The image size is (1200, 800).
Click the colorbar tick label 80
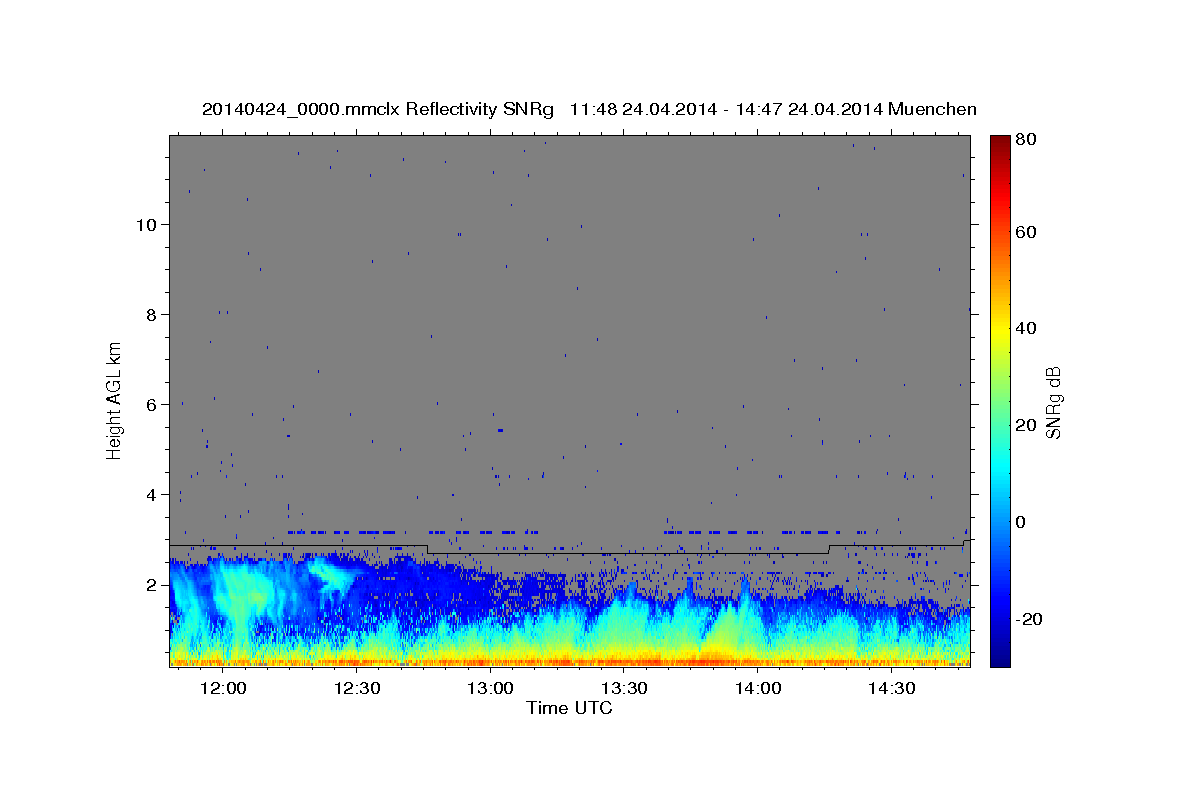1027,139
